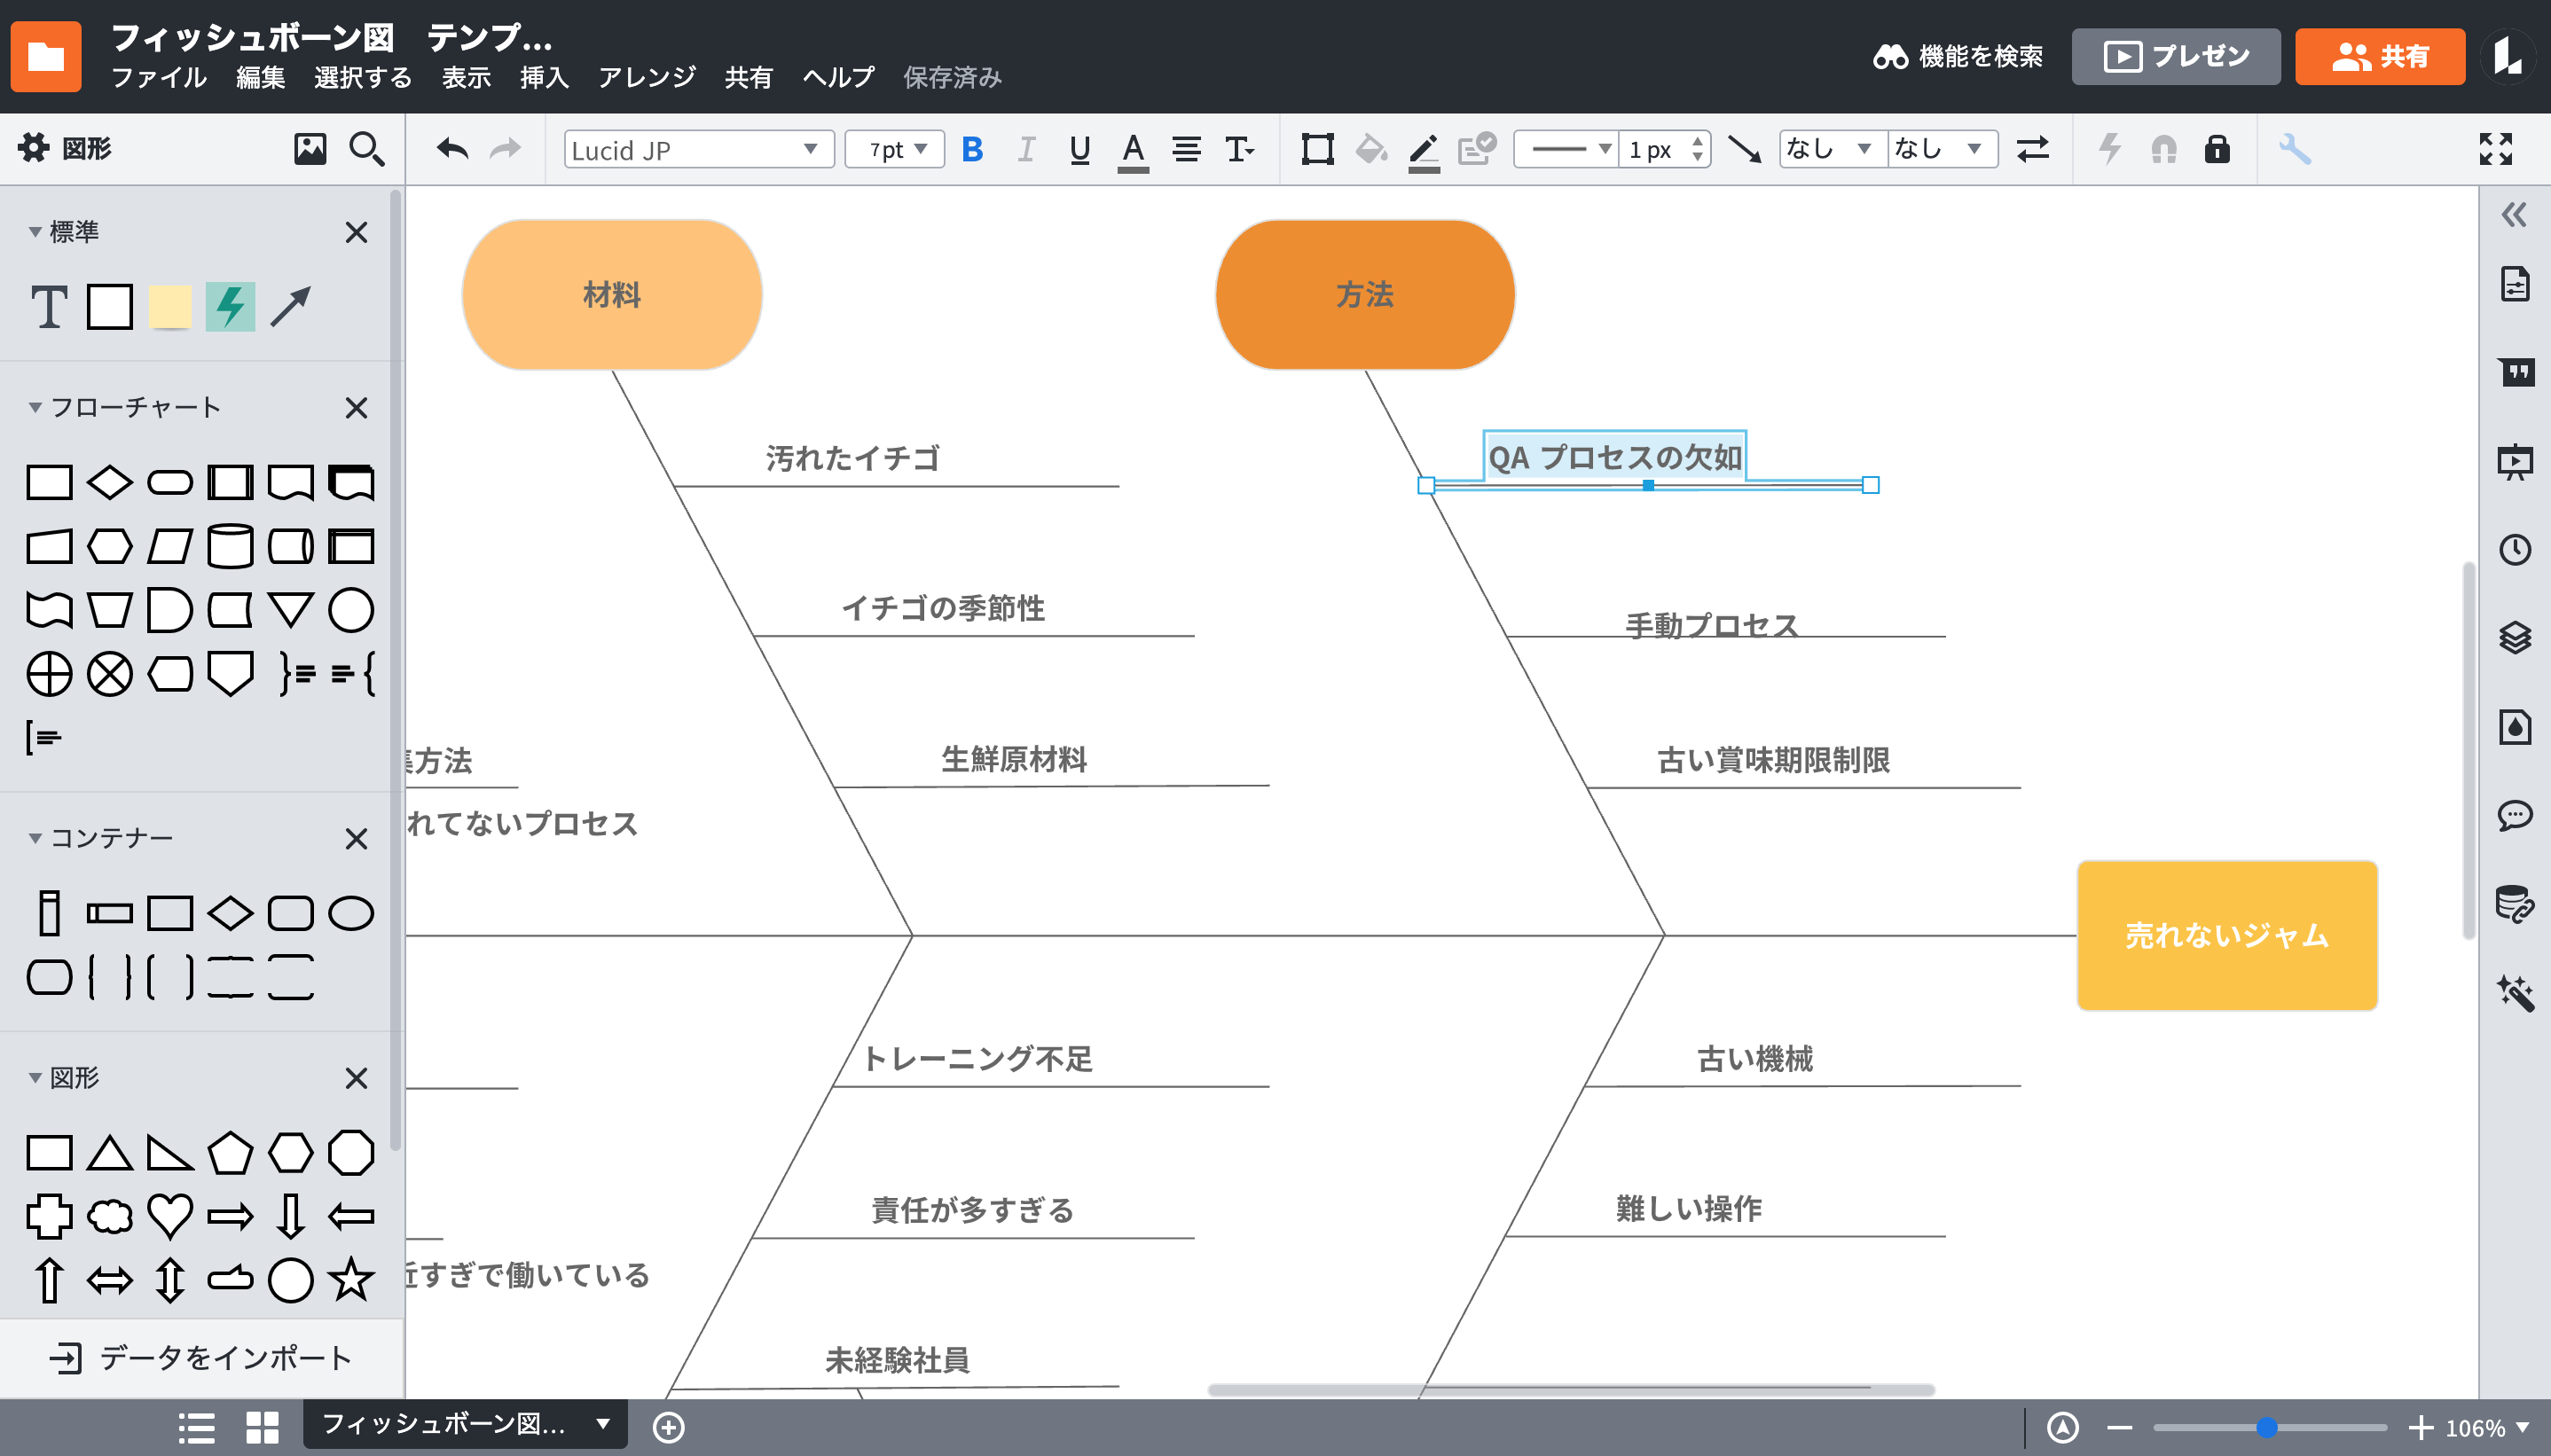Click the undo arrow icon

coord(452,150)
